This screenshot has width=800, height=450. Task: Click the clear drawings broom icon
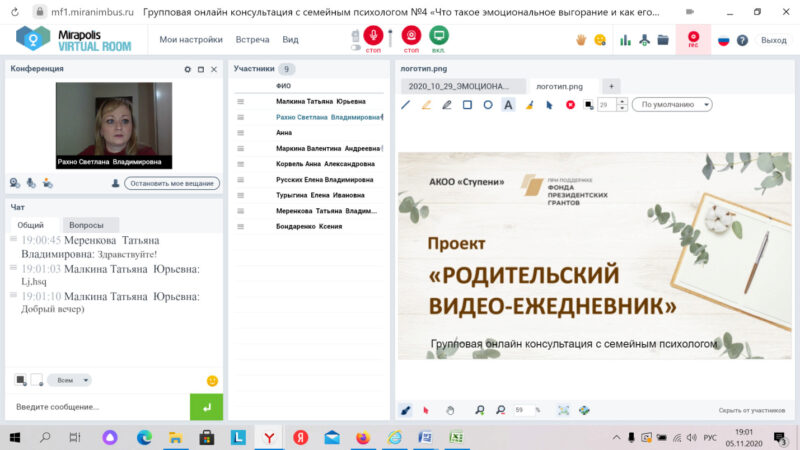[x=529, y=105]
